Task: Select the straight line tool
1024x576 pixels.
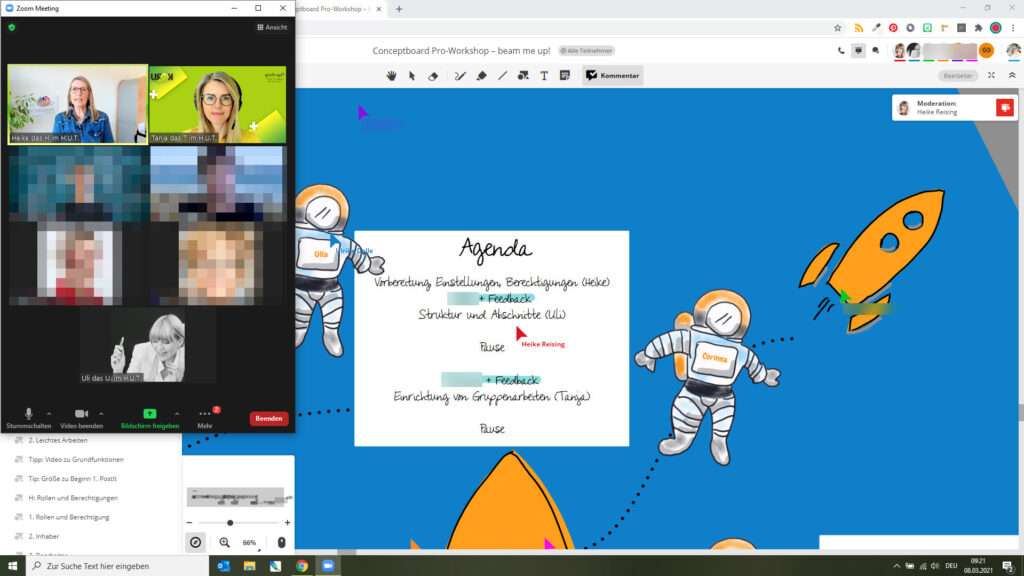Action: pos(502,76)
